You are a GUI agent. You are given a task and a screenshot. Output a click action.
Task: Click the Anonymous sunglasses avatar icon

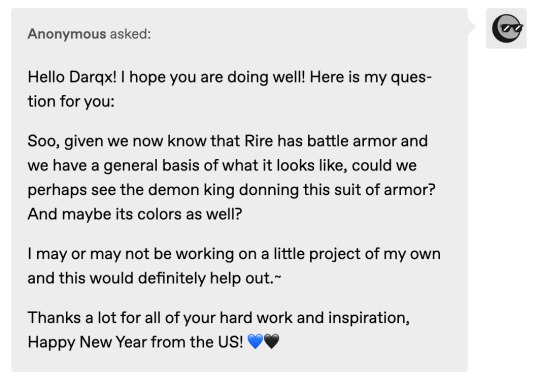(506, 28)
